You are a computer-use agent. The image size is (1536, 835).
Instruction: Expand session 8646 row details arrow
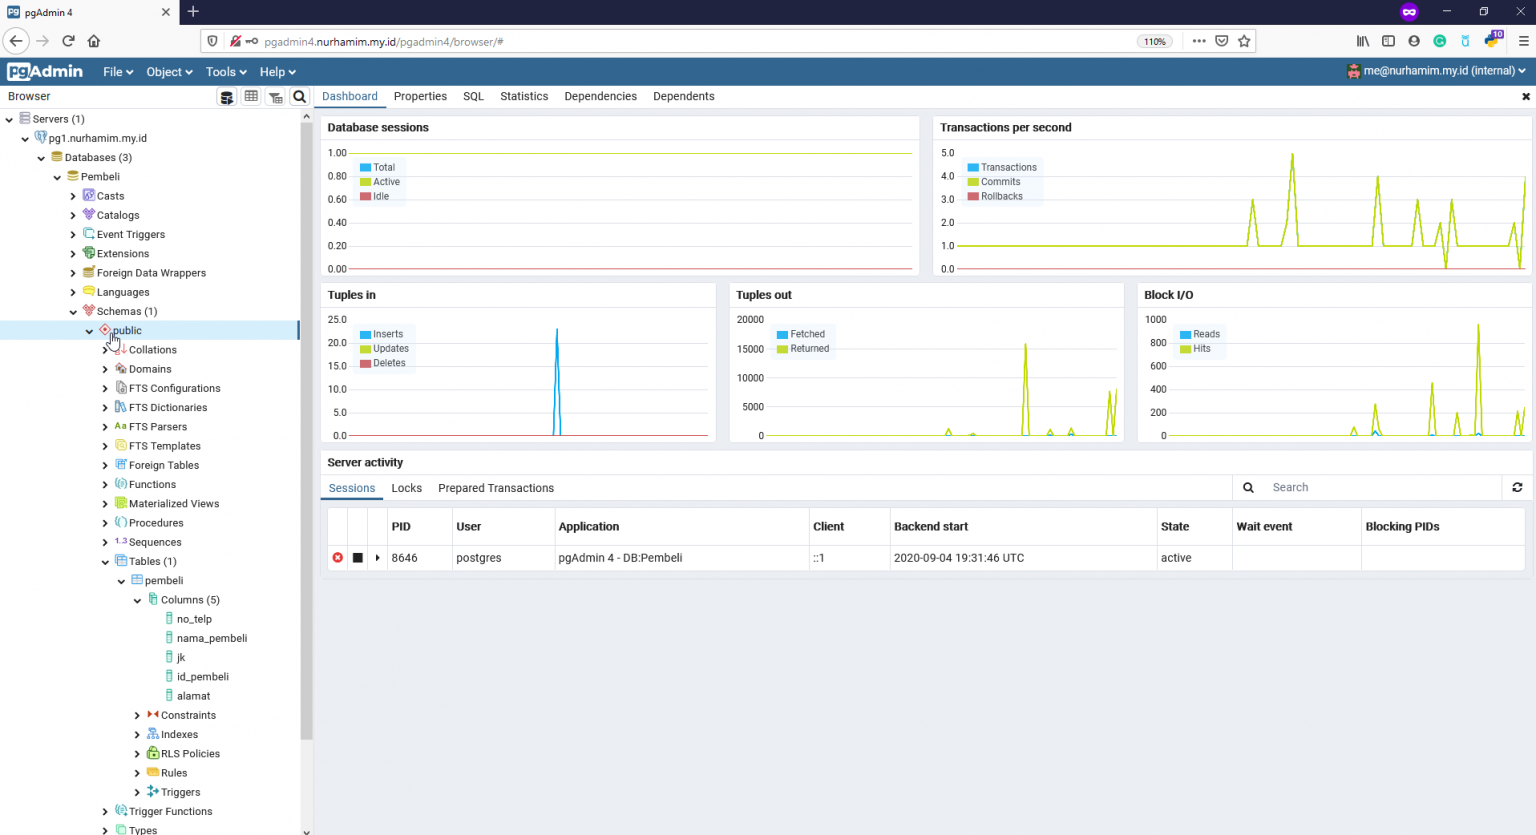click(x=377, y=558)
